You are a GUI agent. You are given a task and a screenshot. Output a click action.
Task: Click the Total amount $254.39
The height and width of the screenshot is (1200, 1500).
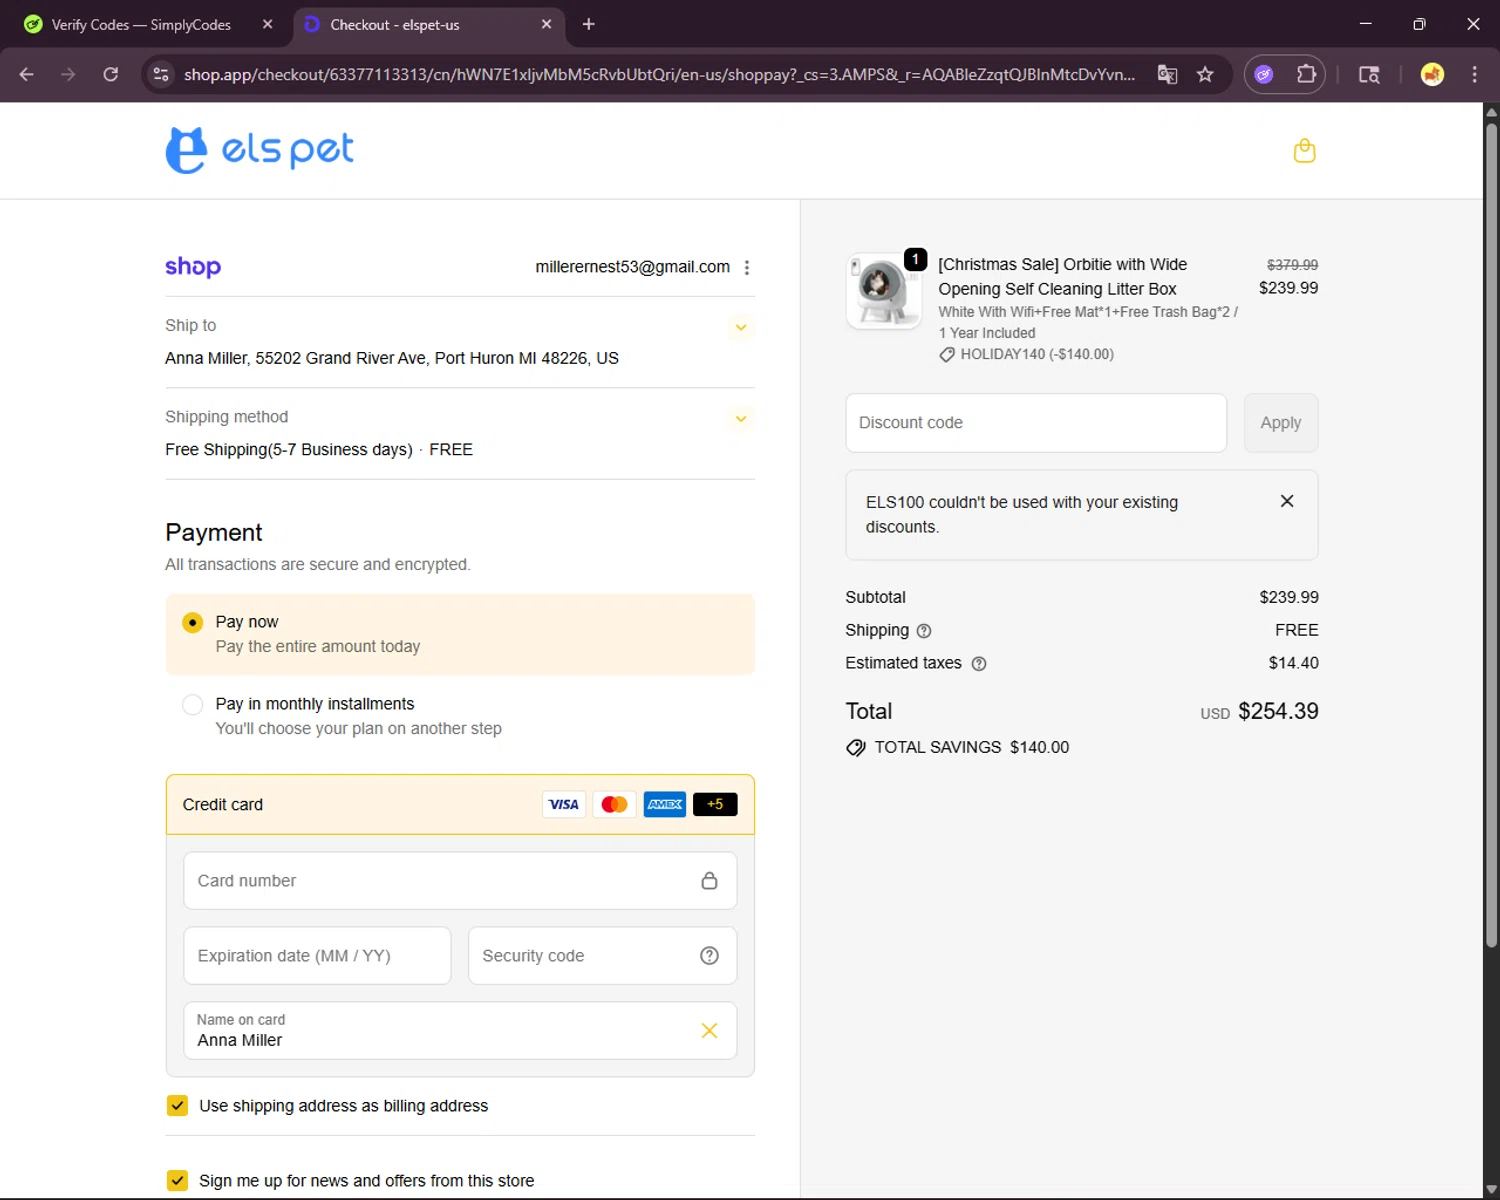[1278, 711]
